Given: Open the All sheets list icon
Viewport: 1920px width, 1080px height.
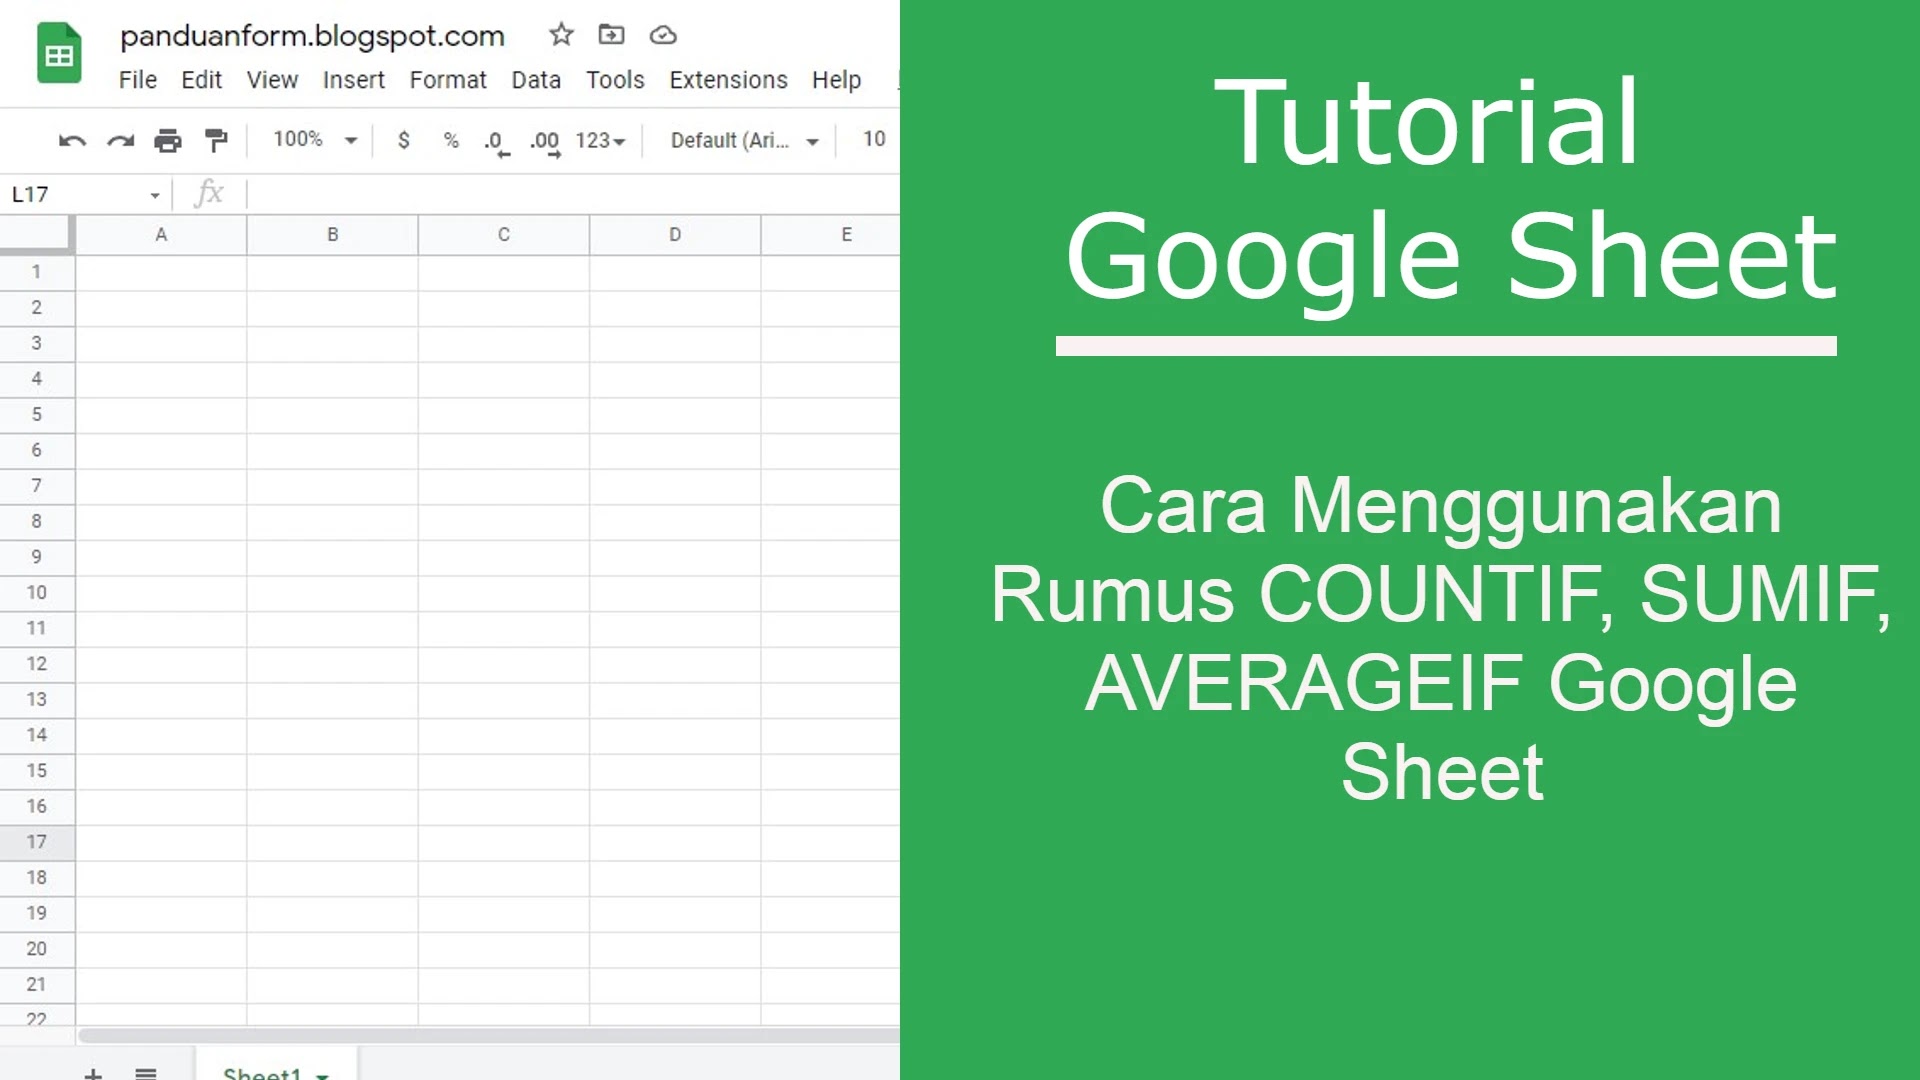Looking at the screenshot, I should [146, 1074].
